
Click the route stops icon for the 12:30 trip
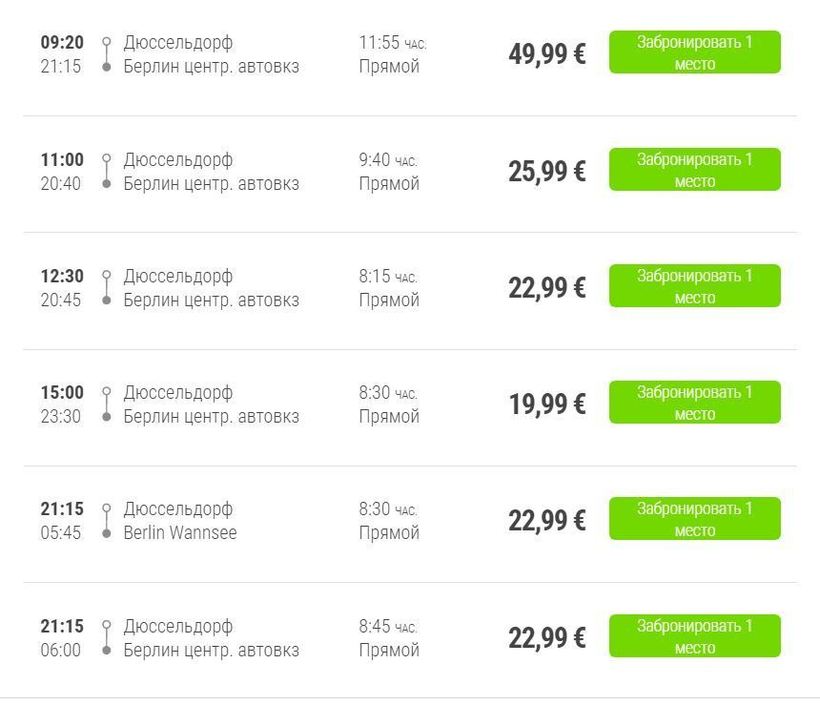click(106, 287)
